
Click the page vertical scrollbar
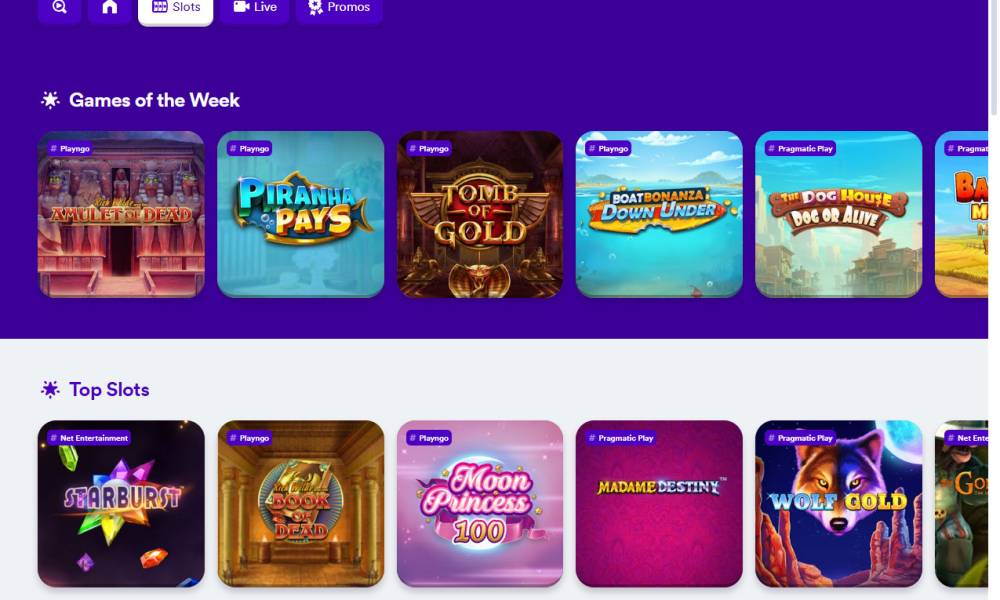click(993, 57)
